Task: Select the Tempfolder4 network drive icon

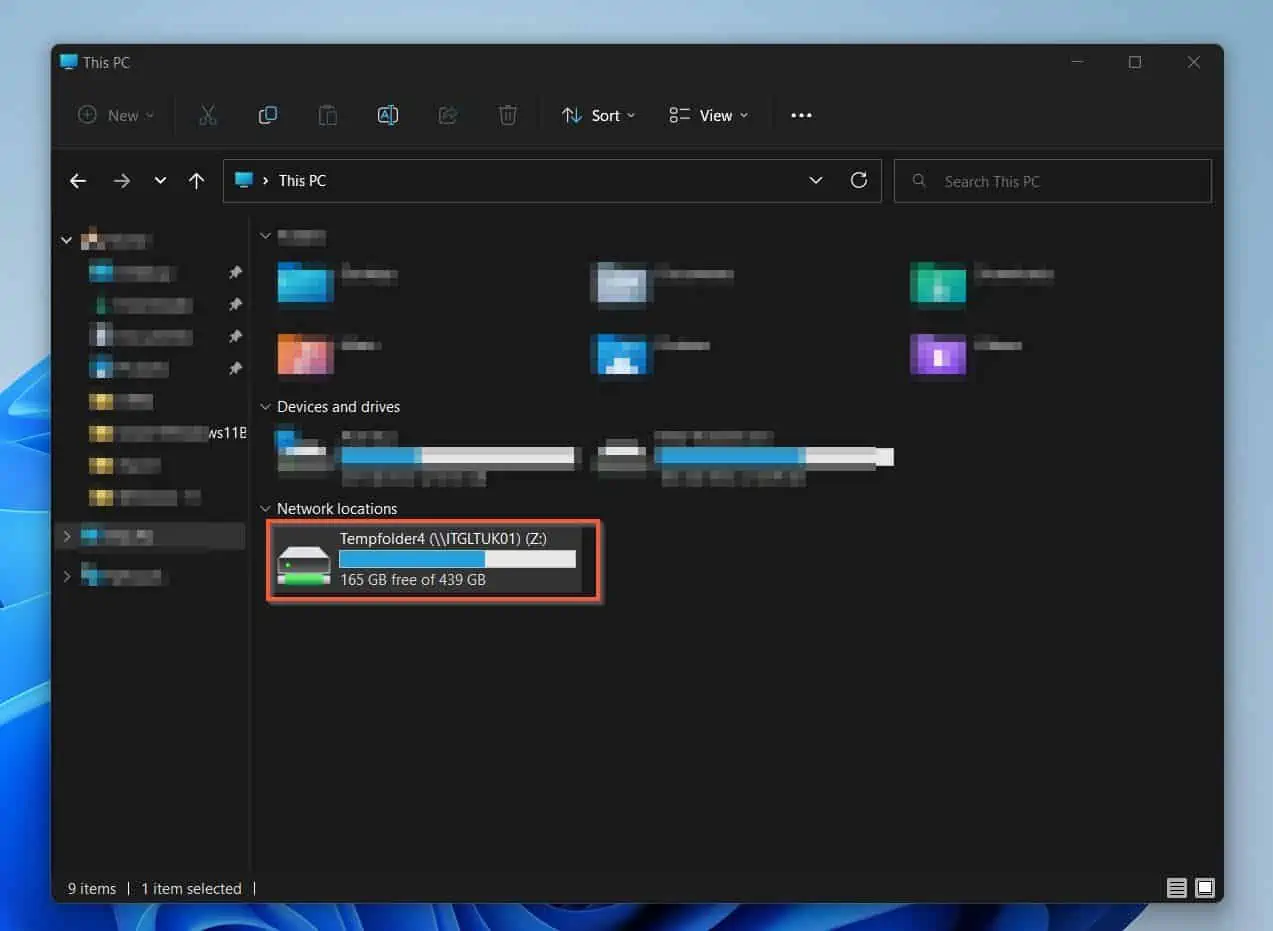Action: click(303, 565)
